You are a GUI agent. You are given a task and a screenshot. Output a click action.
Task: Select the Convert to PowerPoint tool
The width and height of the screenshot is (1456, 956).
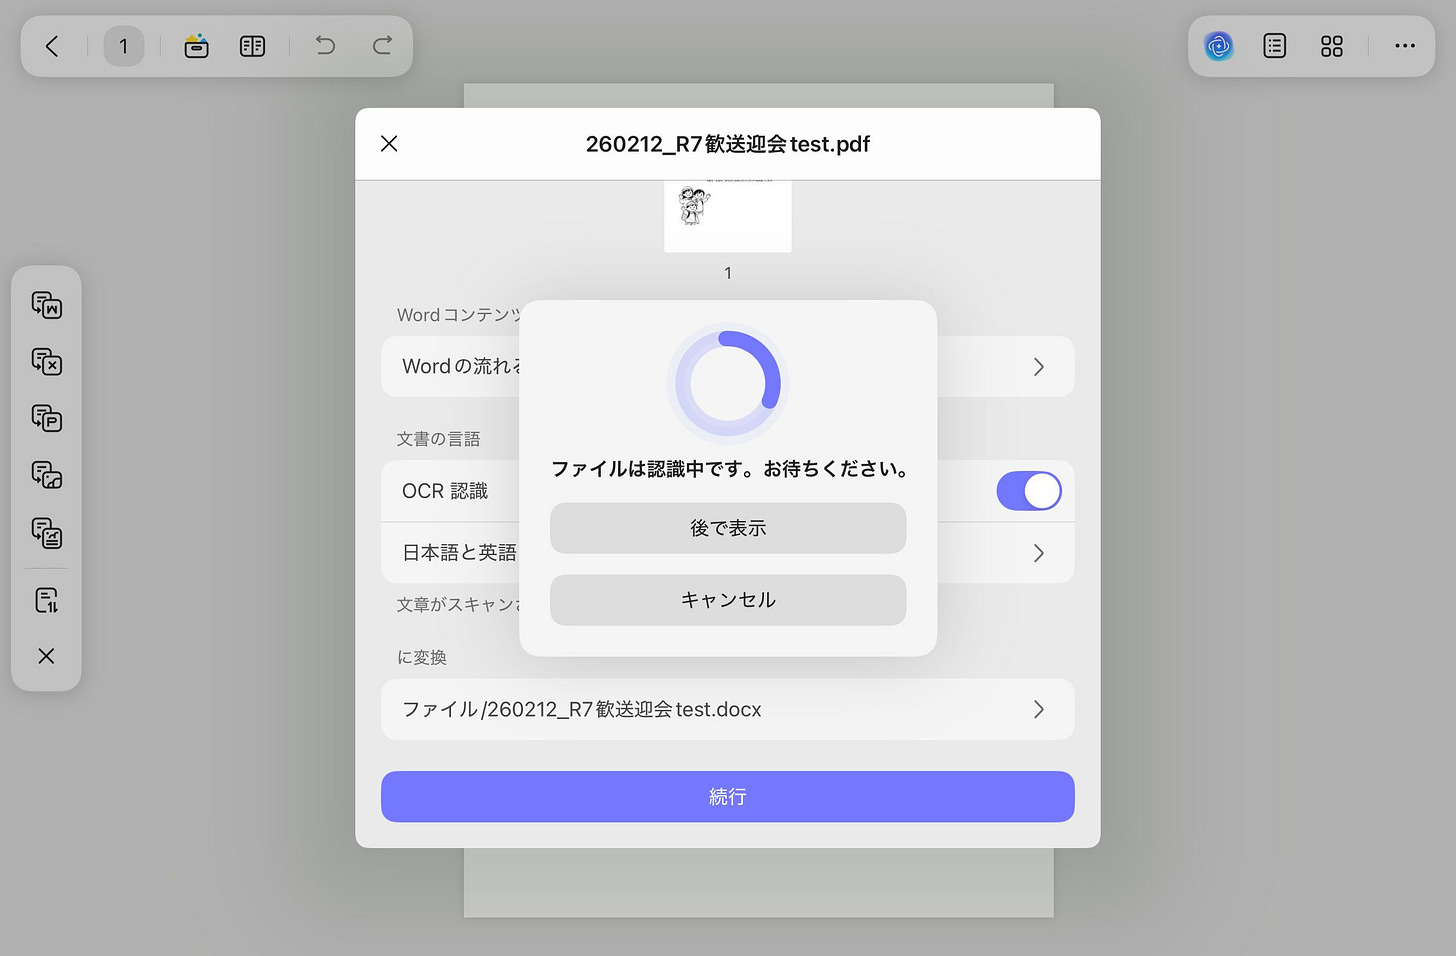46,419
